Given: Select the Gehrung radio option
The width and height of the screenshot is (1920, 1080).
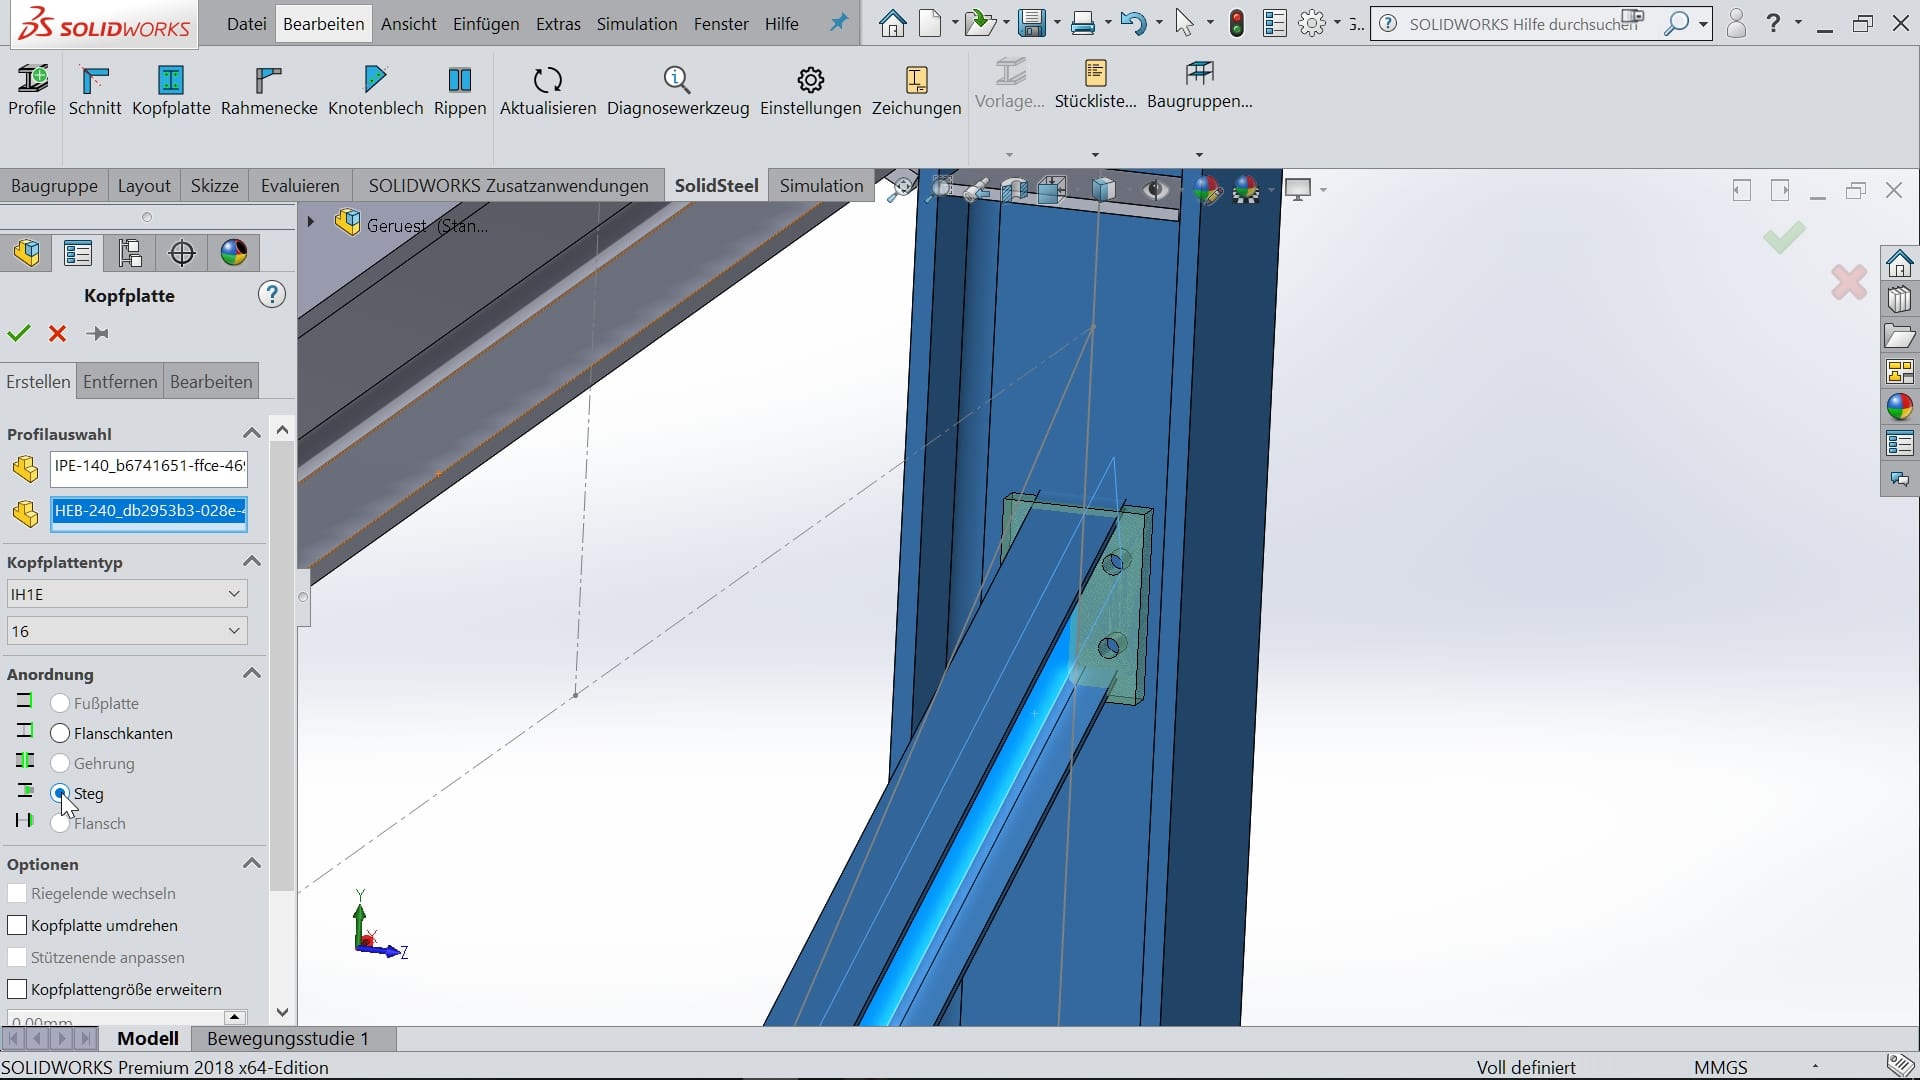Looking at the screenshot, I should [60, 764].
